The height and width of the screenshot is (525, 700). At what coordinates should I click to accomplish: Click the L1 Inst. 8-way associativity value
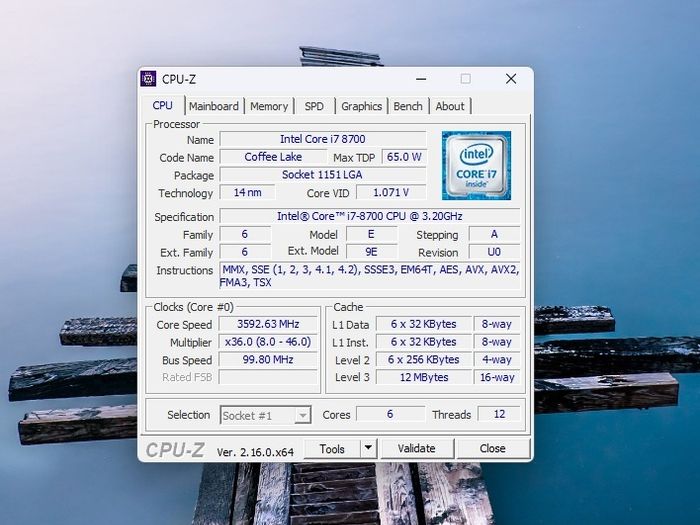[497, 342]
